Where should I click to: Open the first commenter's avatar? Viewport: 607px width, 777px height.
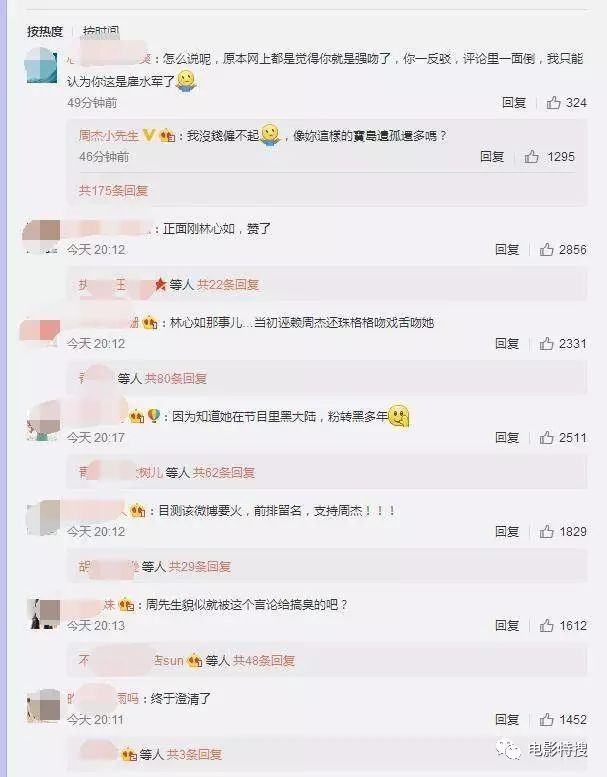point(42,67)
